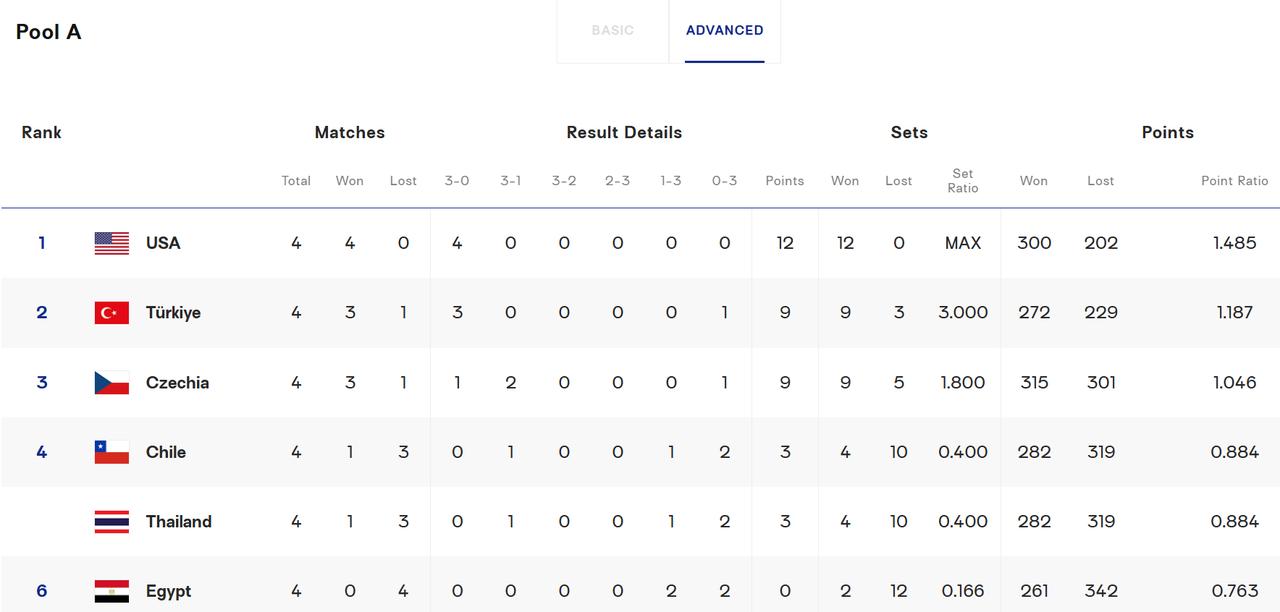Click USA's point ratio value 1.485
This screenshot has height=612, width=1280.
[x=1235, y=243]
